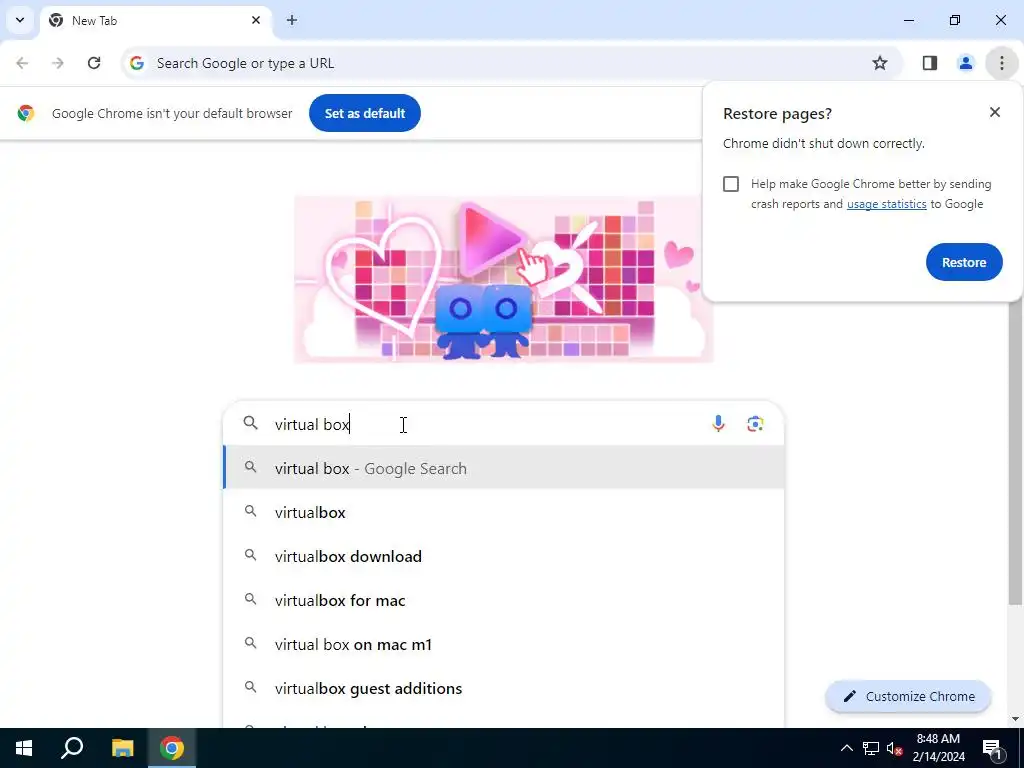Open the usage statistics link

[x=886, y=204]
